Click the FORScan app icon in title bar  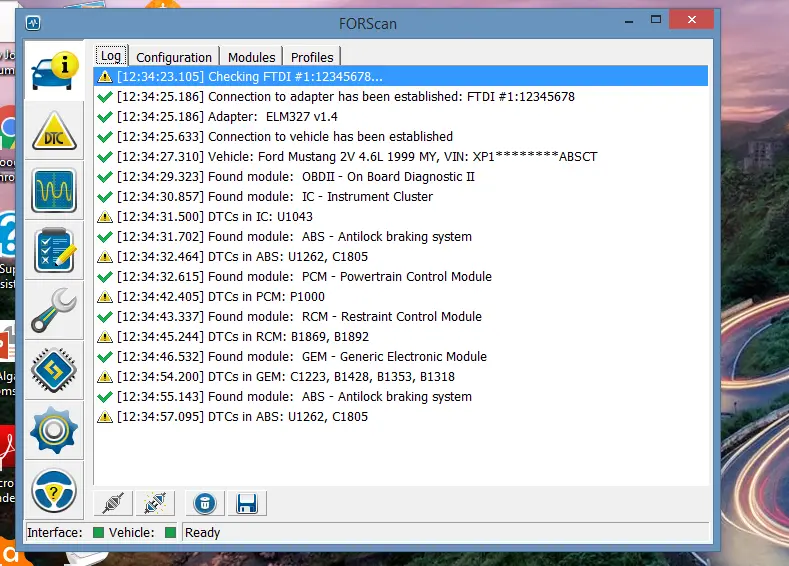tap(33, 23)
